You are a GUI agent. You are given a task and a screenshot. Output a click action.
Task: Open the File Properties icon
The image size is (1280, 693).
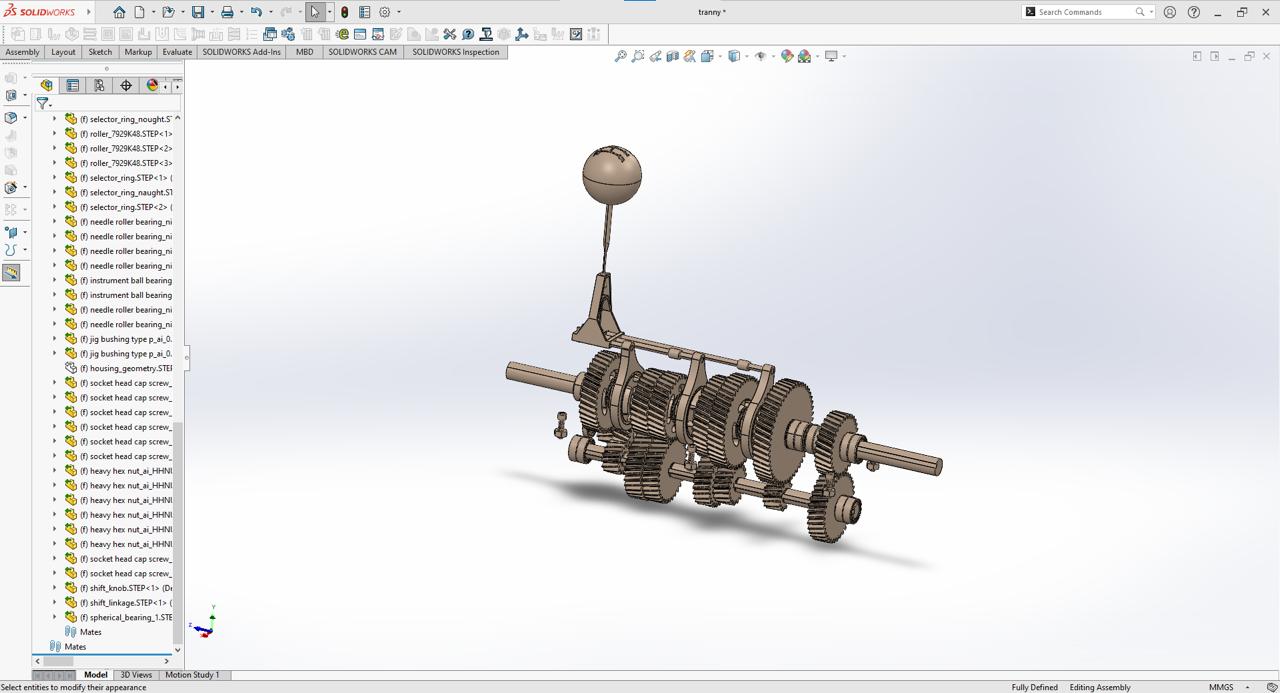[x=365, y=12]
